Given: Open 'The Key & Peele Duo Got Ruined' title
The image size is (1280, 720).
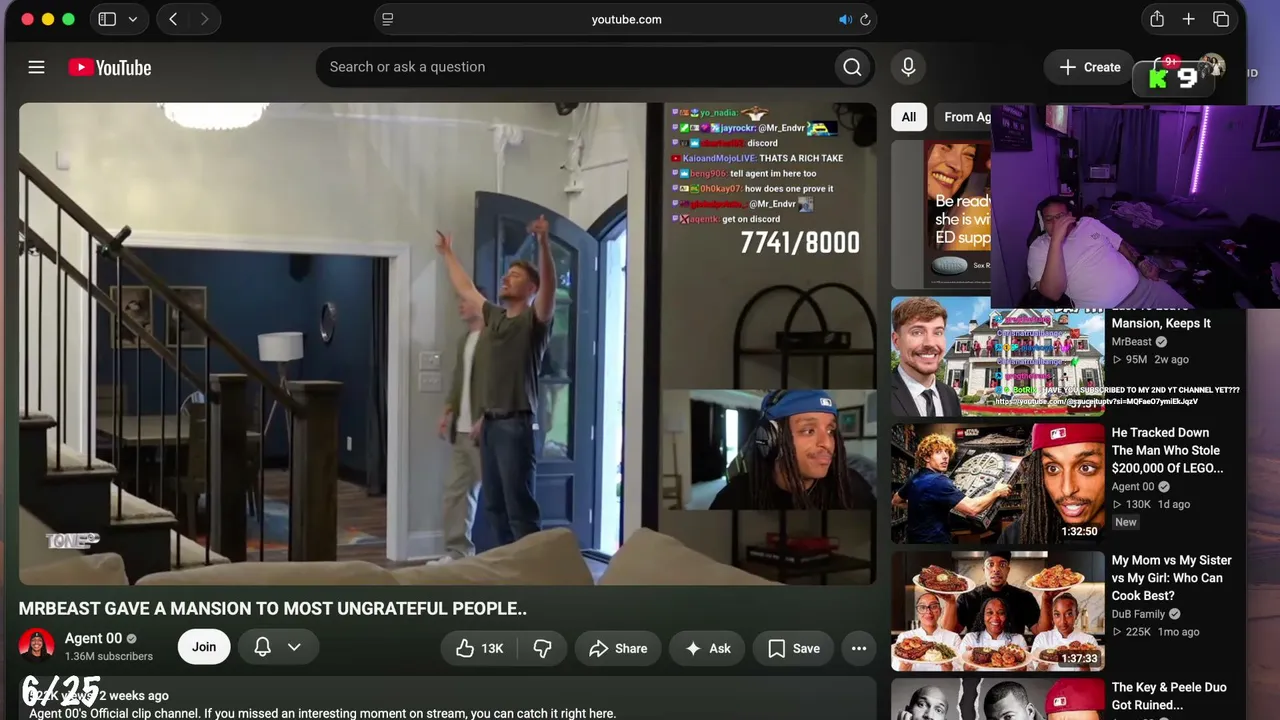Looking at the screenshot, I should coord(1169,696).
